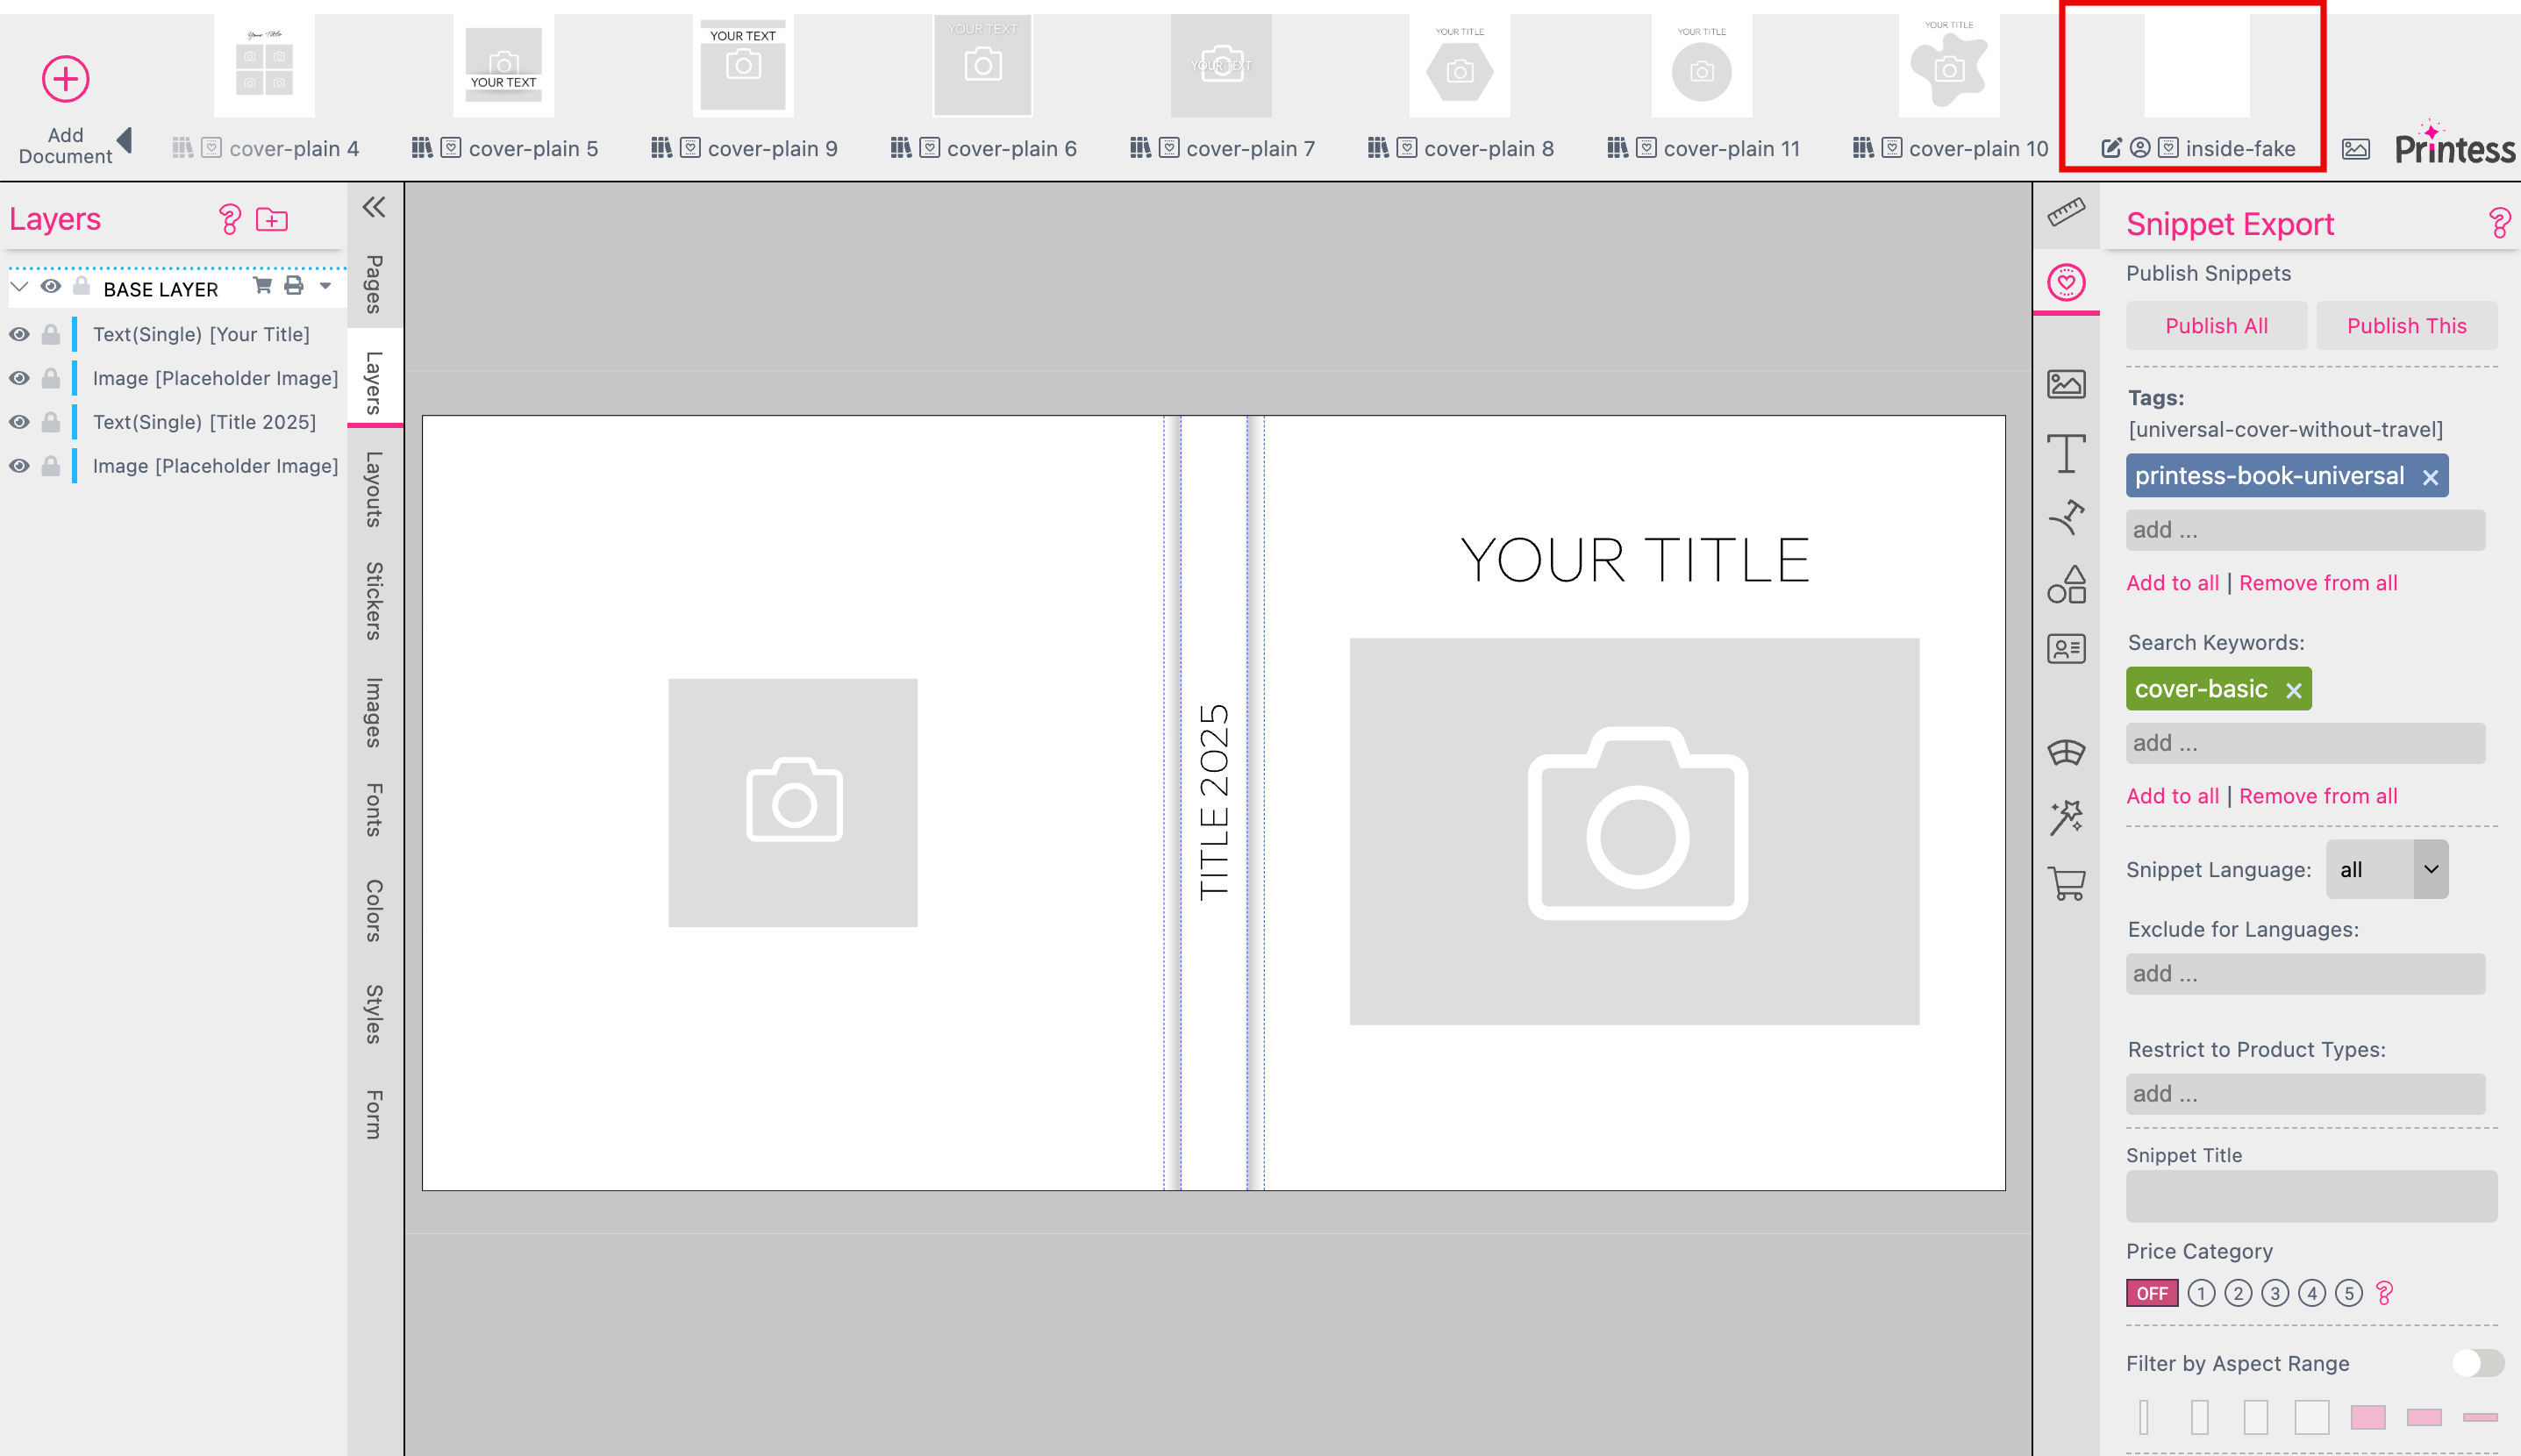
Task: Open the shopping cart panel
Action: click(2067, 884)
